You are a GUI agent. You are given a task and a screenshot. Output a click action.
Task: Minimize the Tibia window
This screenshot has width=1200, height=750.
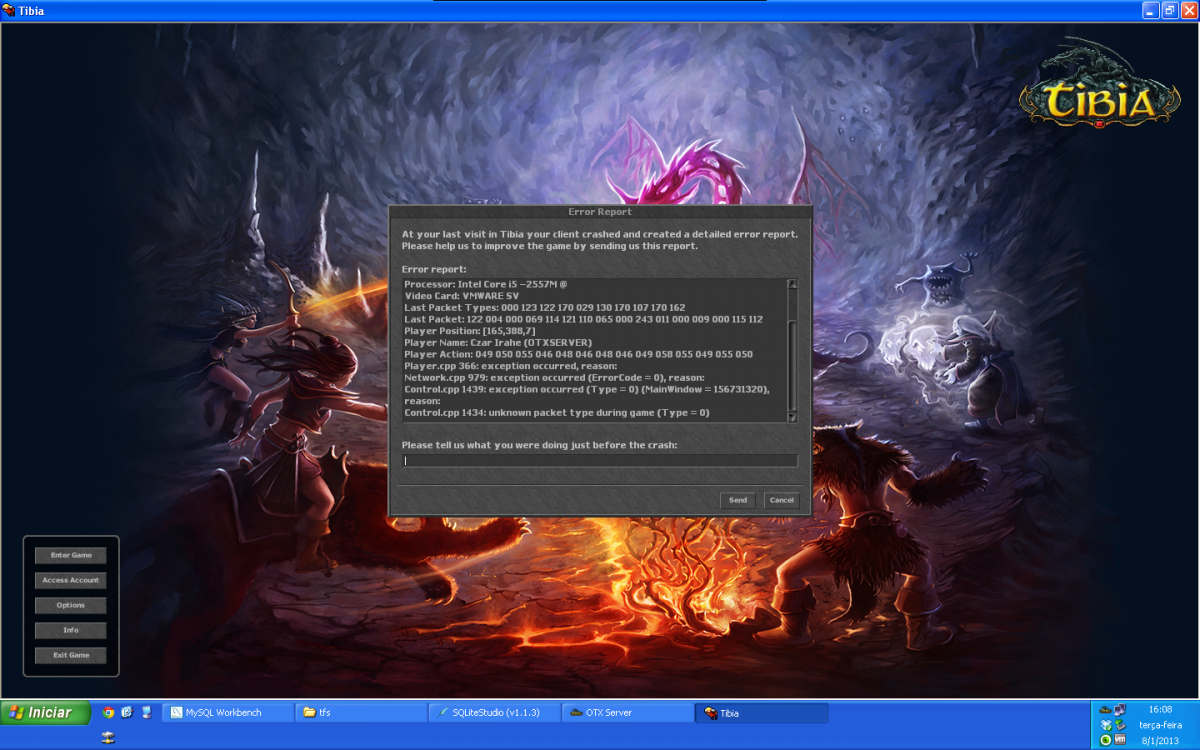[1150, 10]
